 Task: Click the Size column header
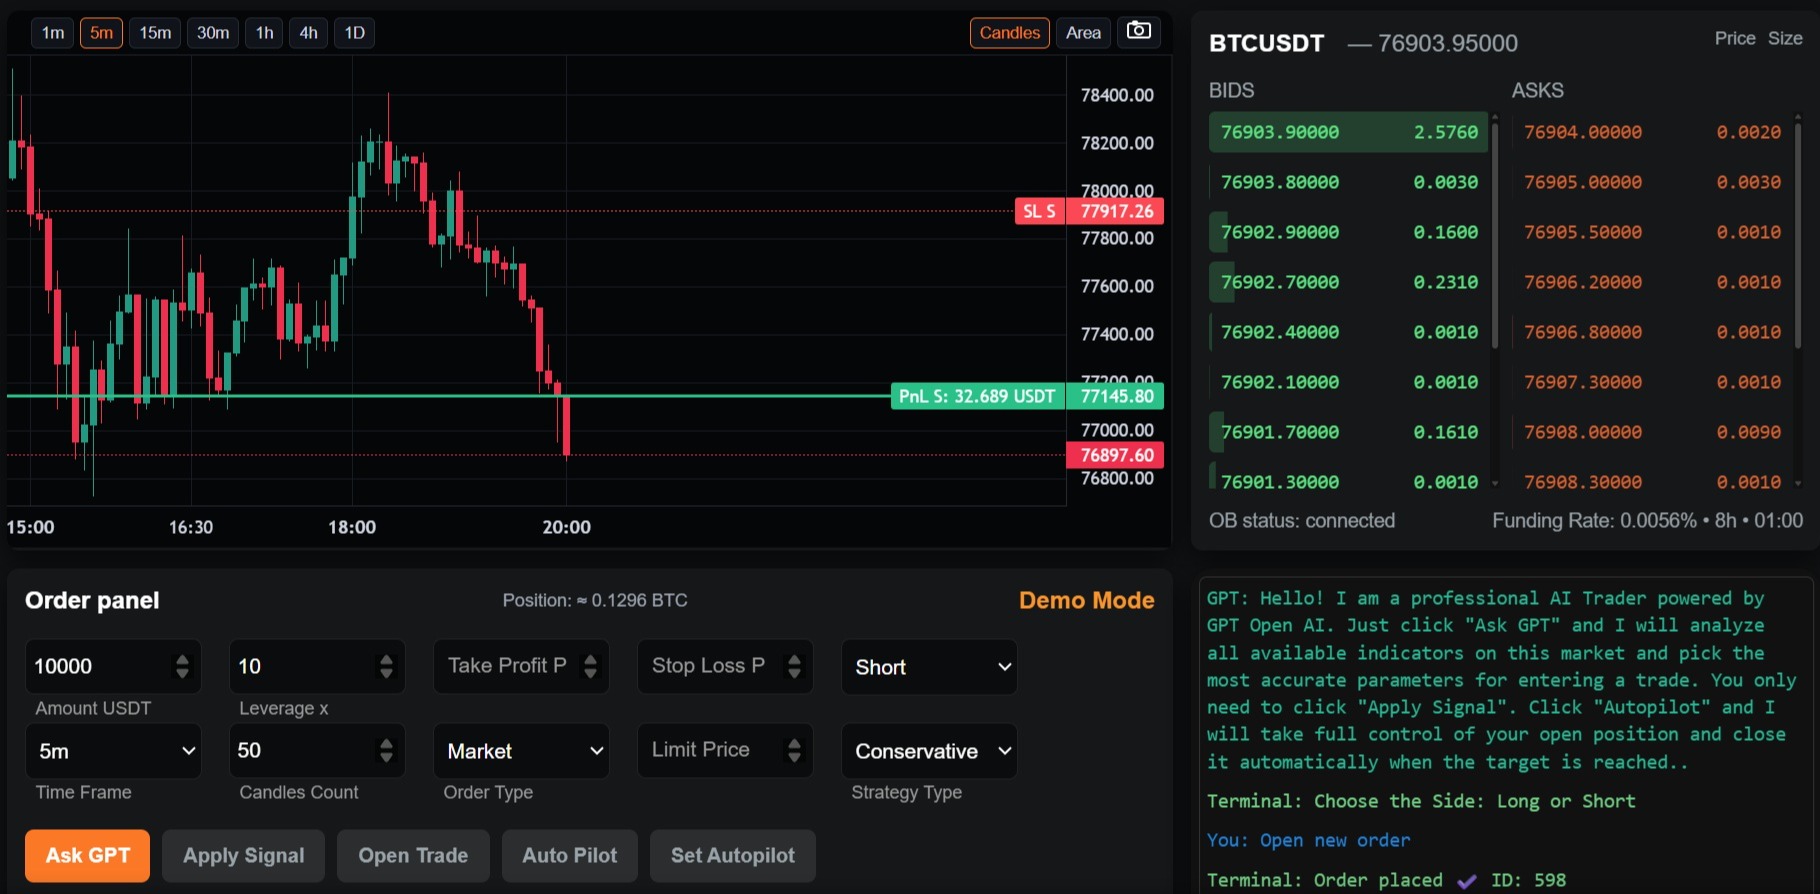(1785, 38)
